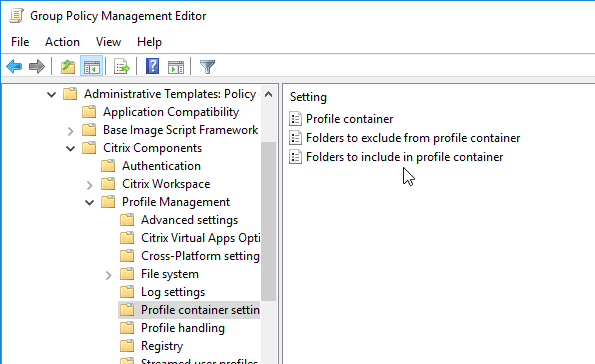This screenshot has width=595, height=364.
Task: Toggle Show/Hide Console Tree toolbar icon
Action: (x=91, y=67)
